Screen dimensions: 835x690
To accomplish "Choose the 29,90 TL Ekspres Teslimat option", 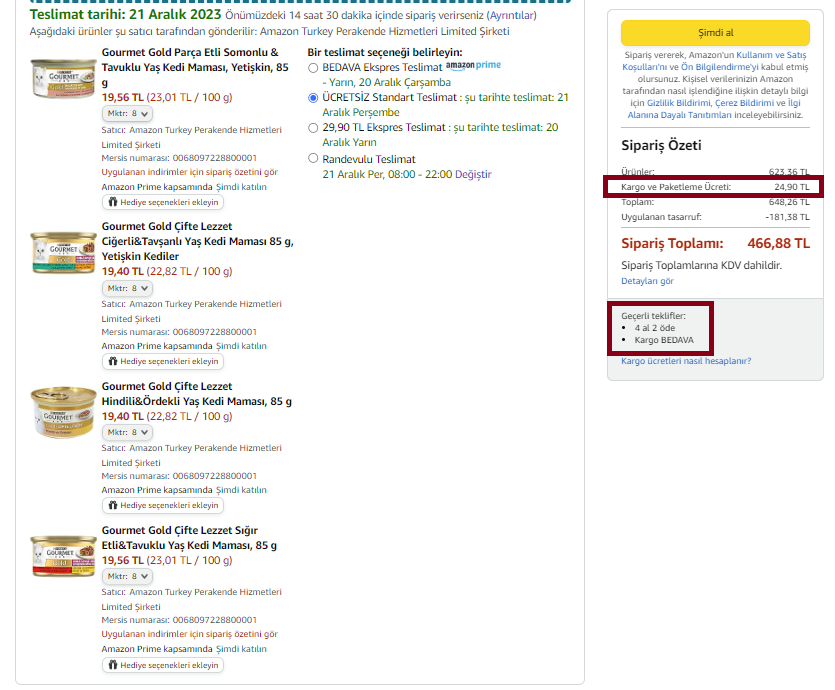I will coord(313,128).
